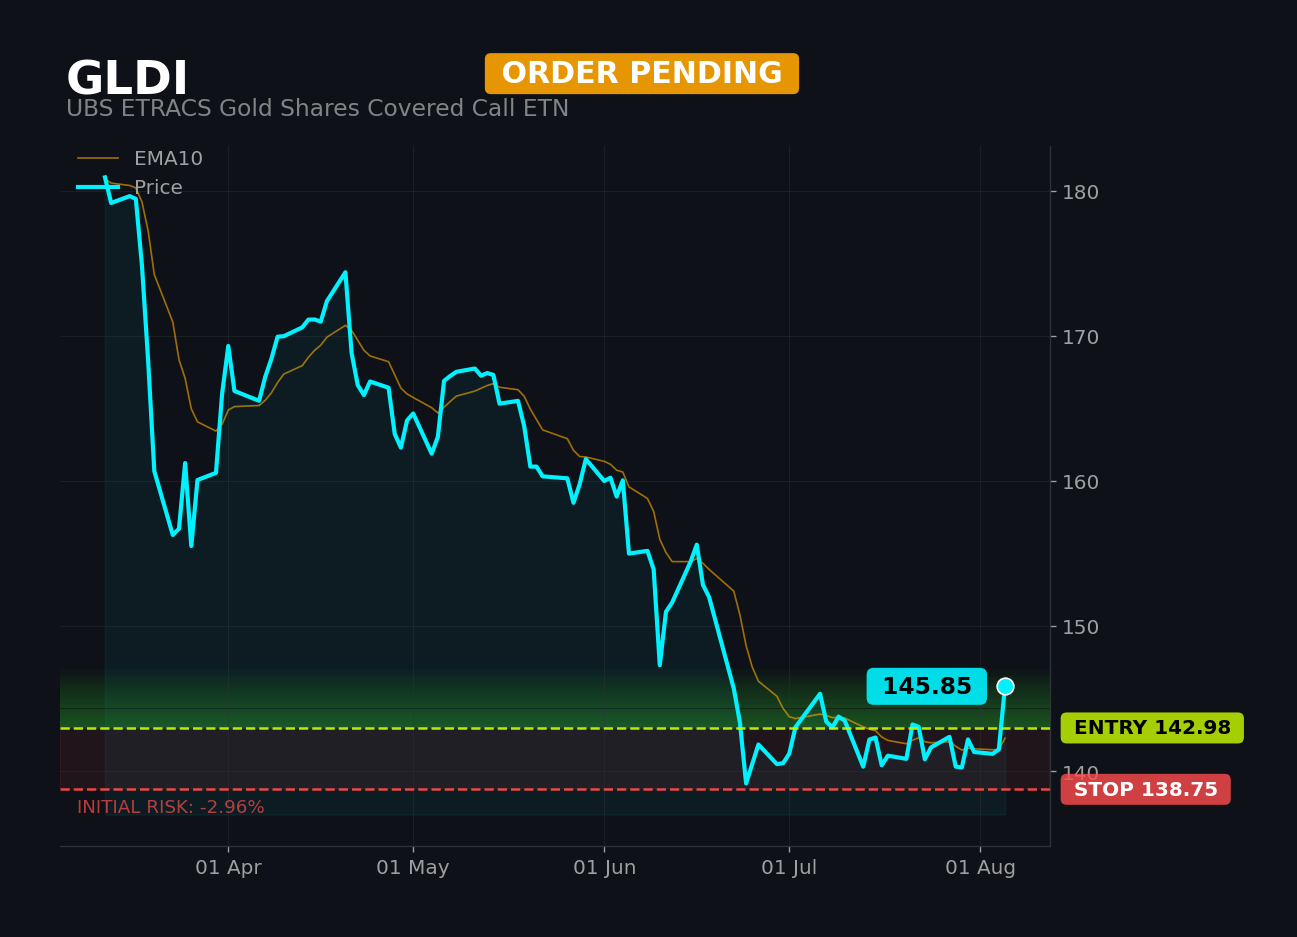The width and height of the screenshot is (1297, 937).
Task: Click the GLDI ticker title
Action: 127,79
